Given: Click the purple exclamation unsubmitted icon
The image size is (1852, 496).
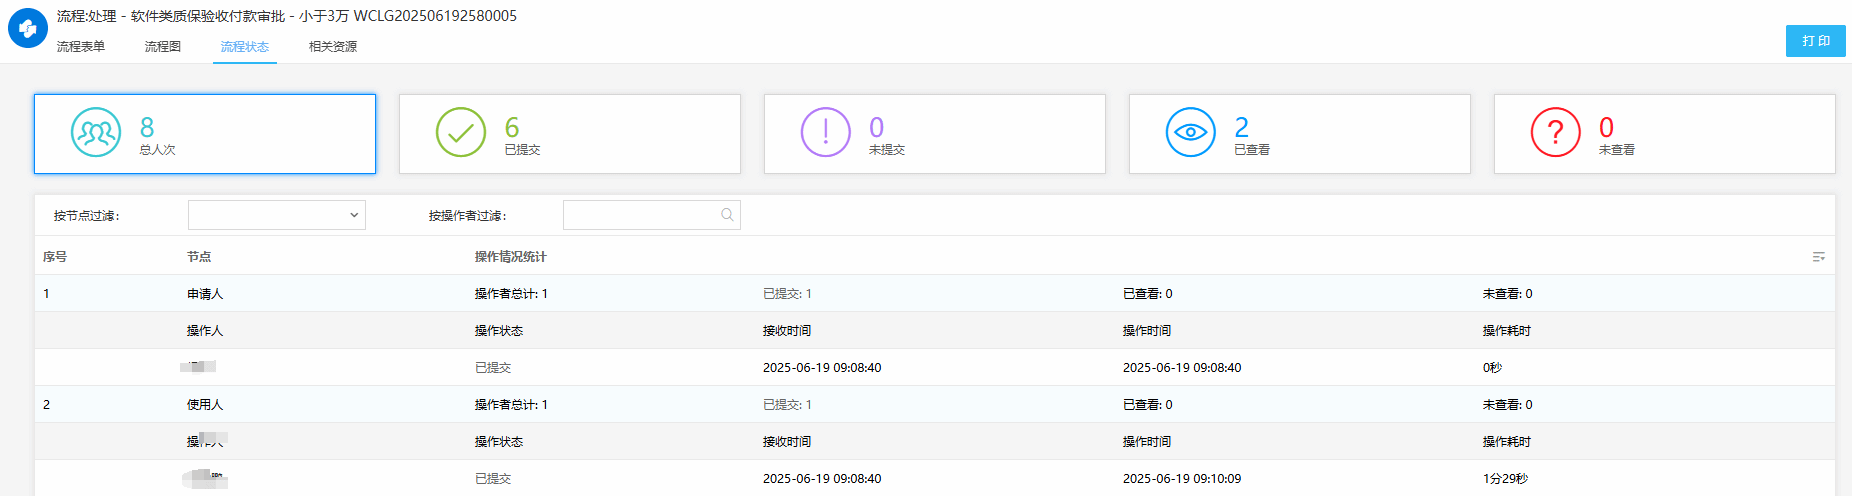Looking at the screenshot, I should [826, 133].
